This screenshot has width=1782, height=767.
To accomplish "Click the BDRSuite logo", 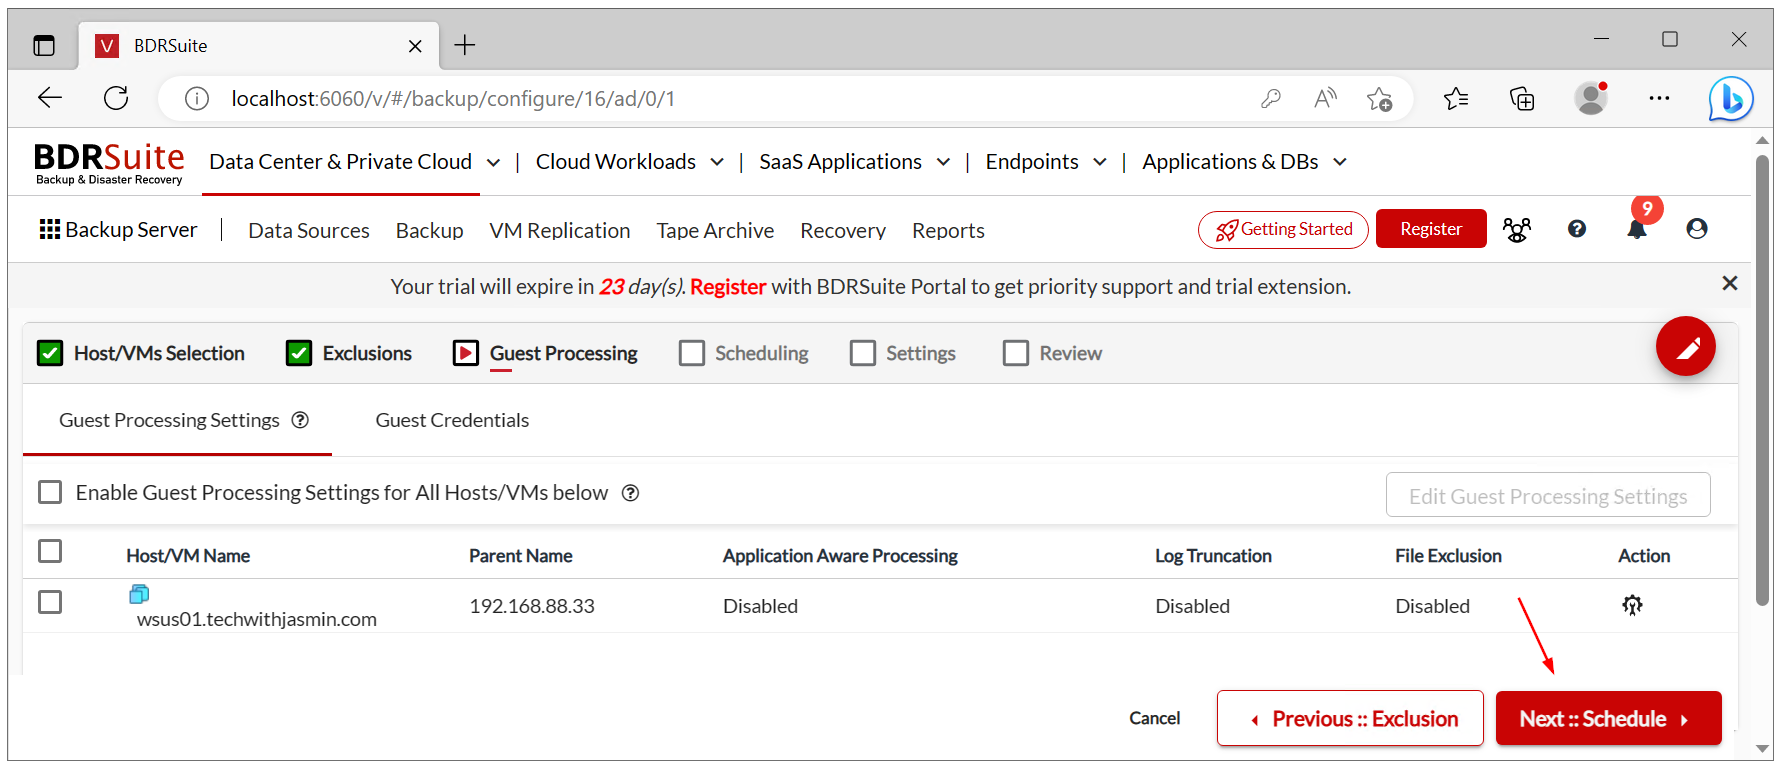I will tap(109, 163).
